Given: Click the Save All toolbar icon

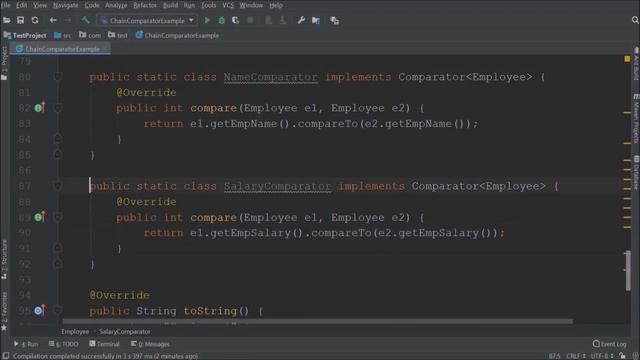Looking at the screenshot, I should tap(20, 20).
